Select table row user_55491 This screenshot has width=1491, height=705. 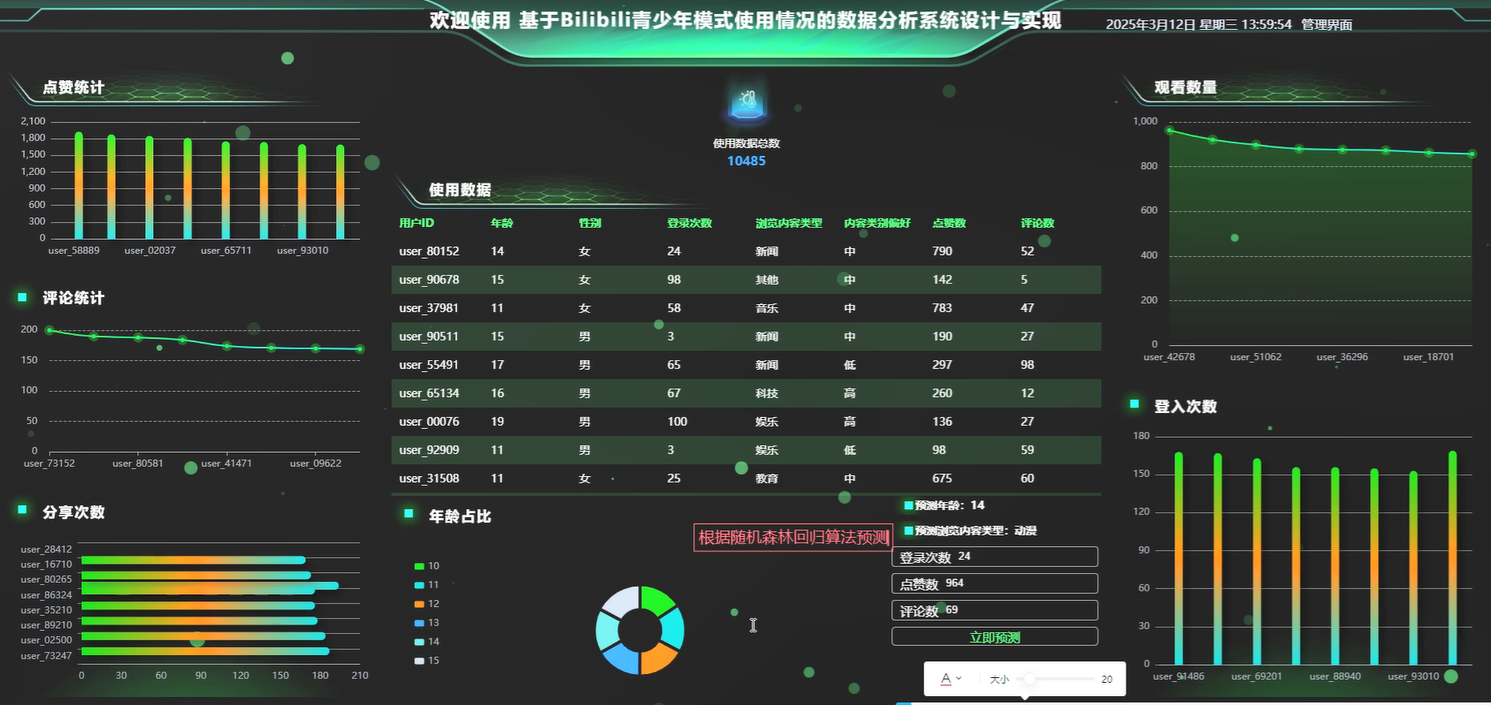click(746, 365)
